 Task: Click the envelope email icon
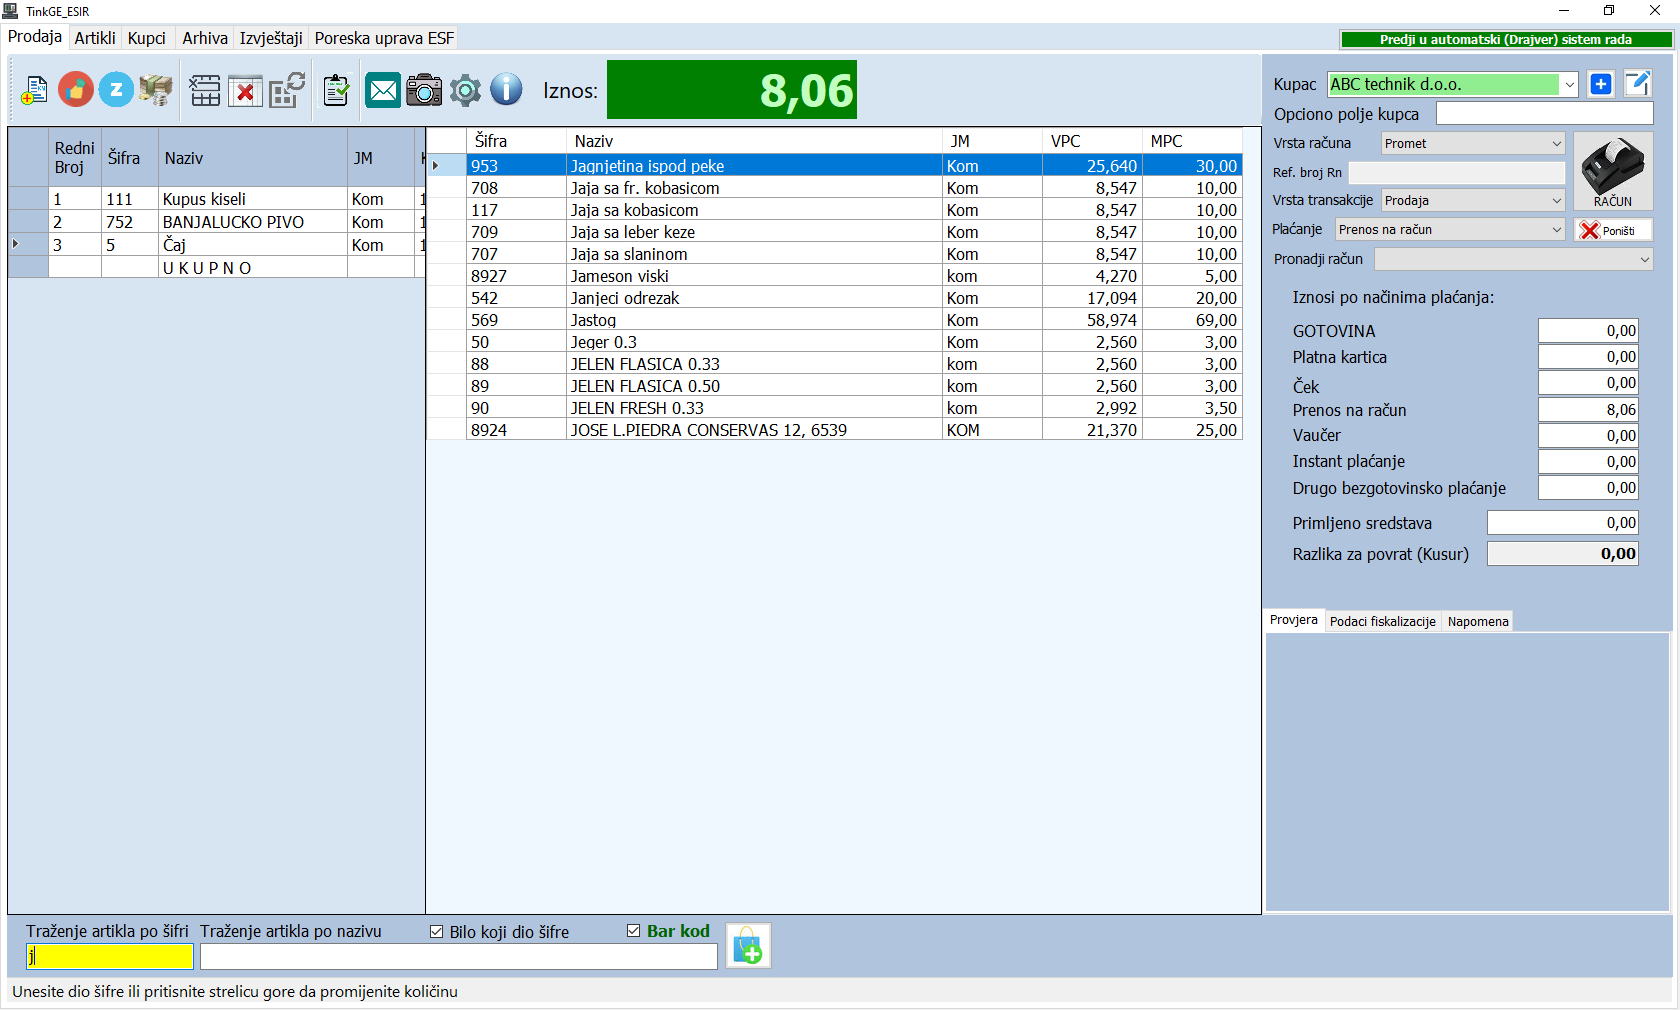point(383,90)
